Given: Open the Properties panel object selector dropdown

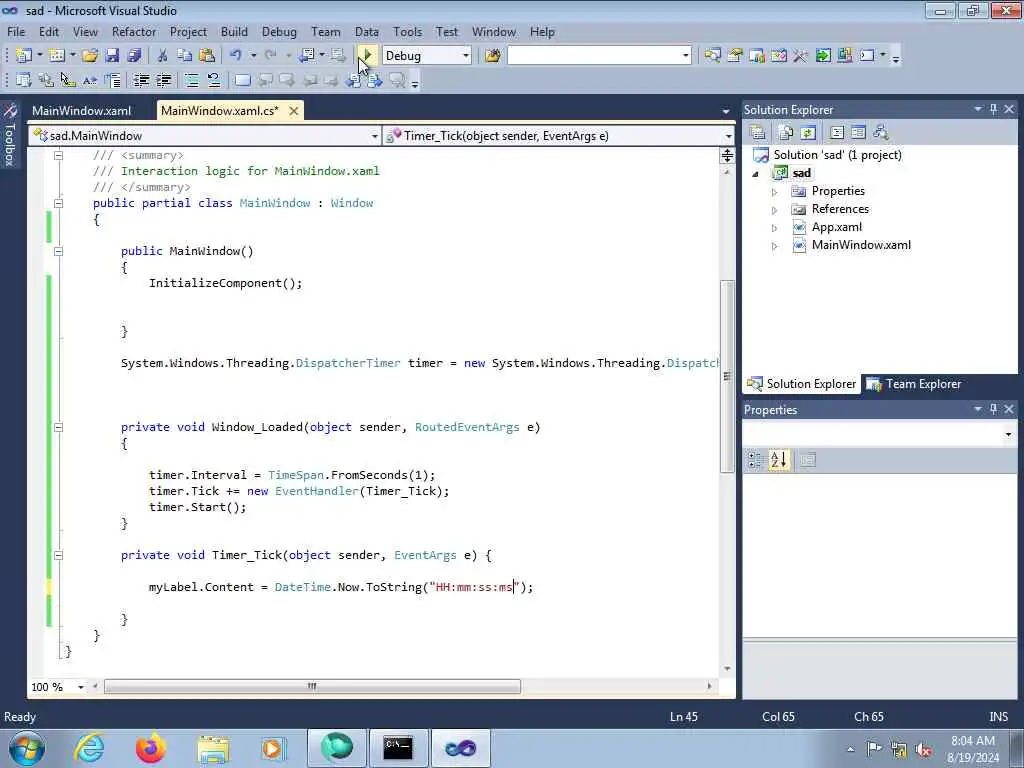Looking at the screenshot, I should click(1008, 434).
